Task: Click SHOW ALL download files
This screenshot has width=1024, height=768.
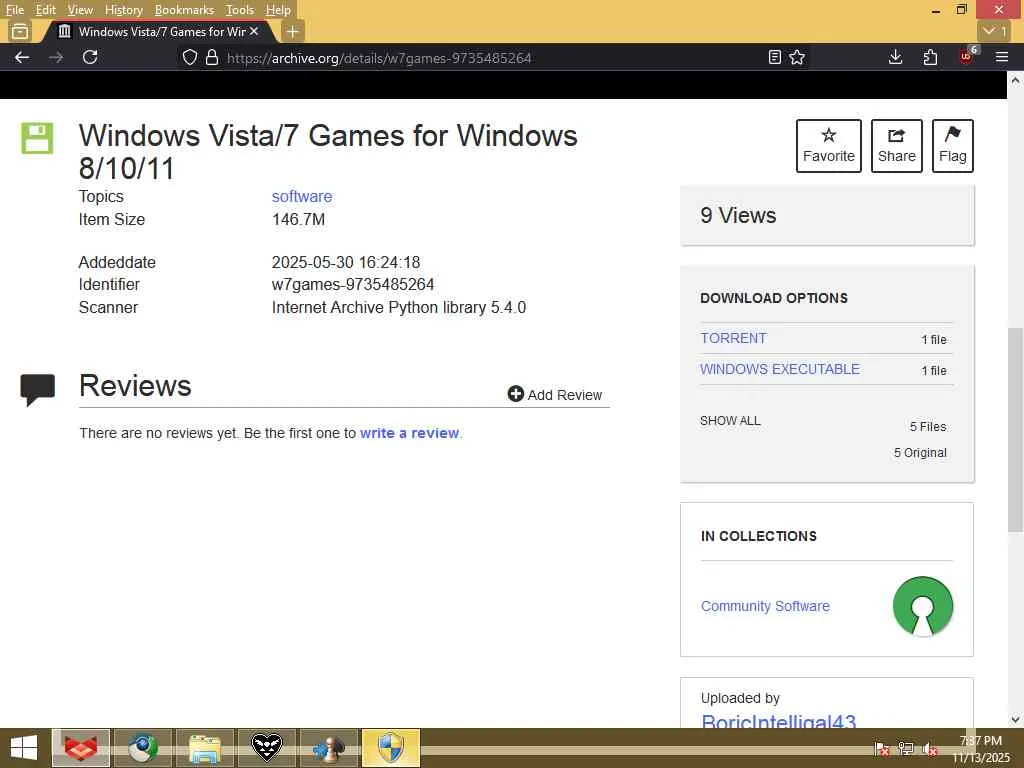Action: [x=730, y=421]
